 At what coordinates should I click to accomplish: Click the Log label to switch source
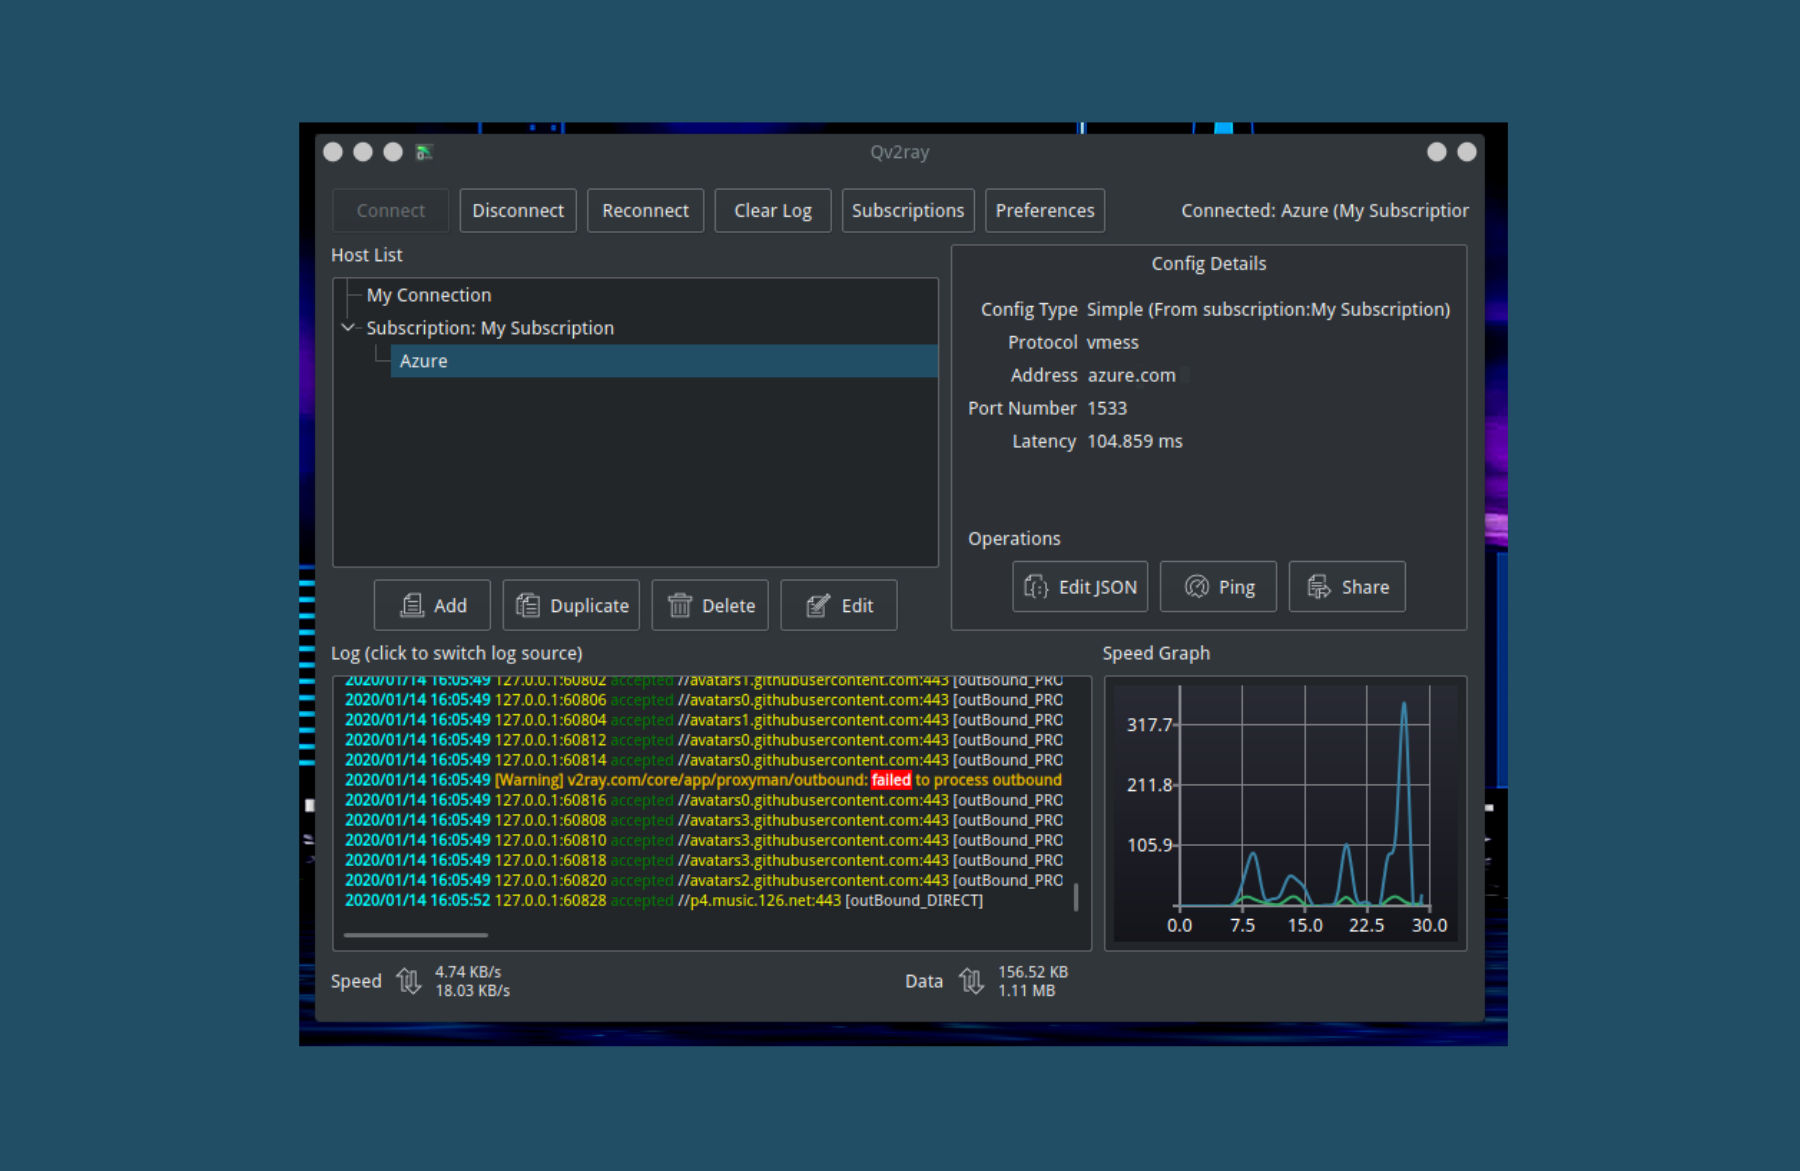pos(457,653)
